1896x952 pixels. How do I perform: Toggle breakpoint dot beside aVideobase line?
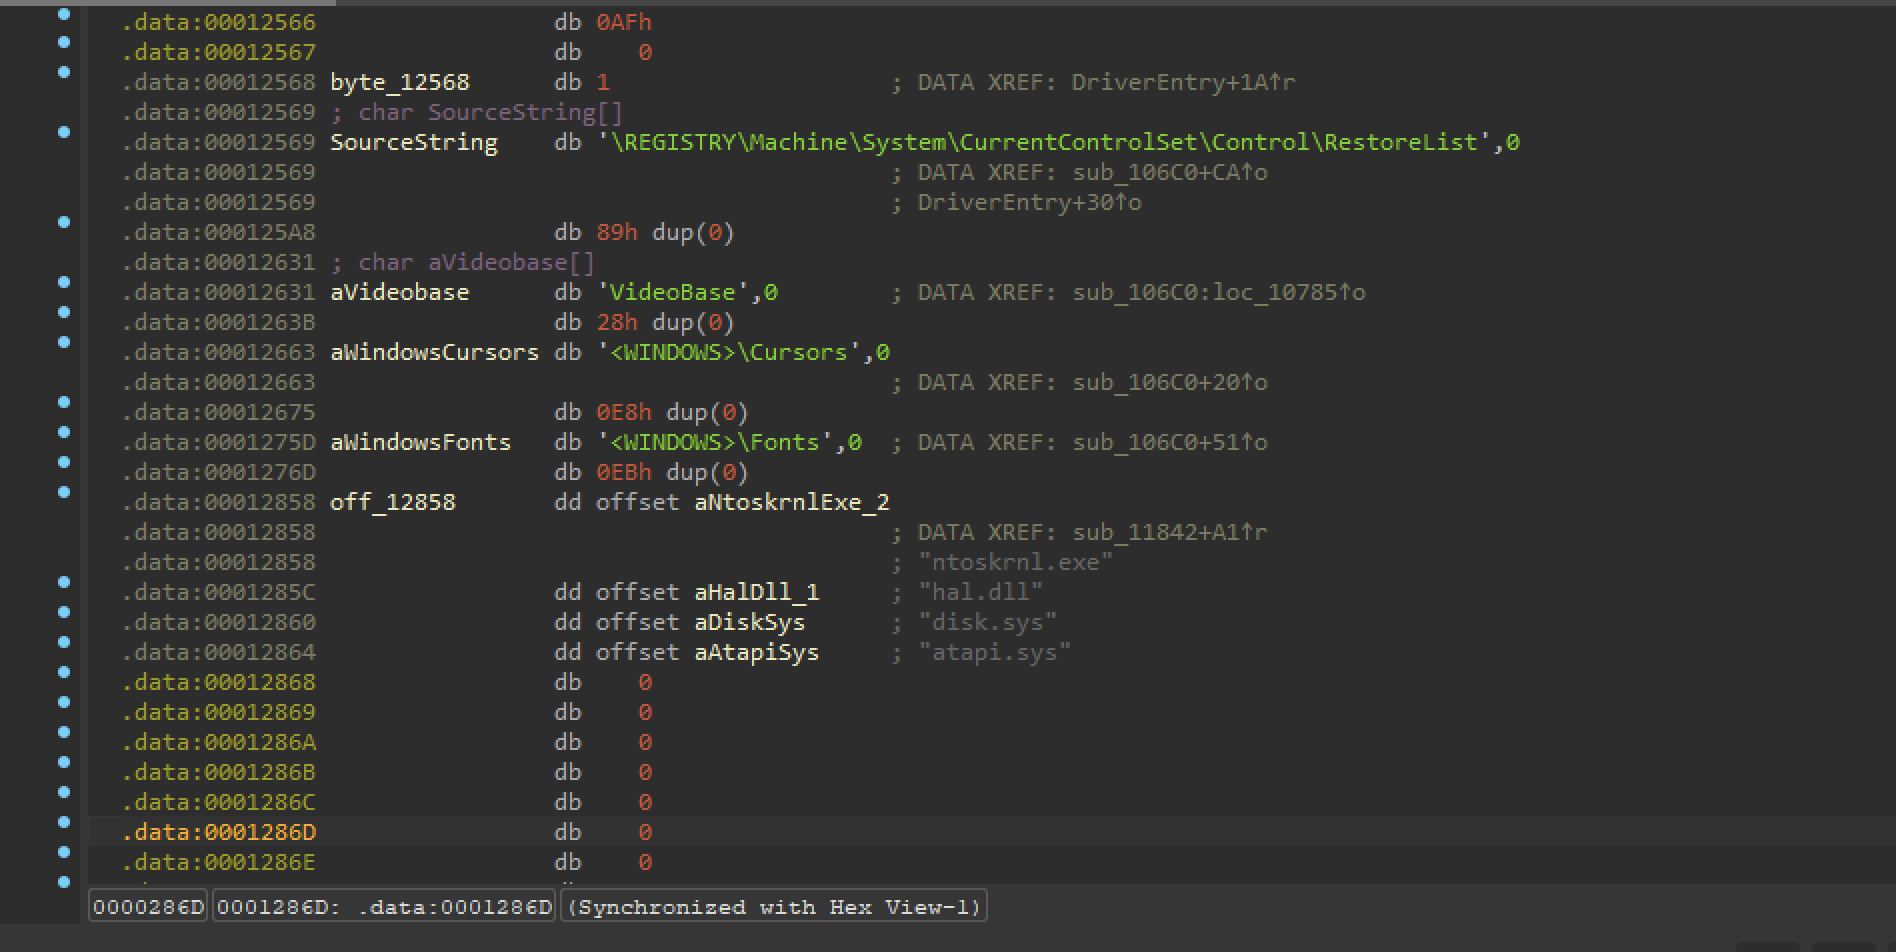pyautogui.click(x=64, y=282)
